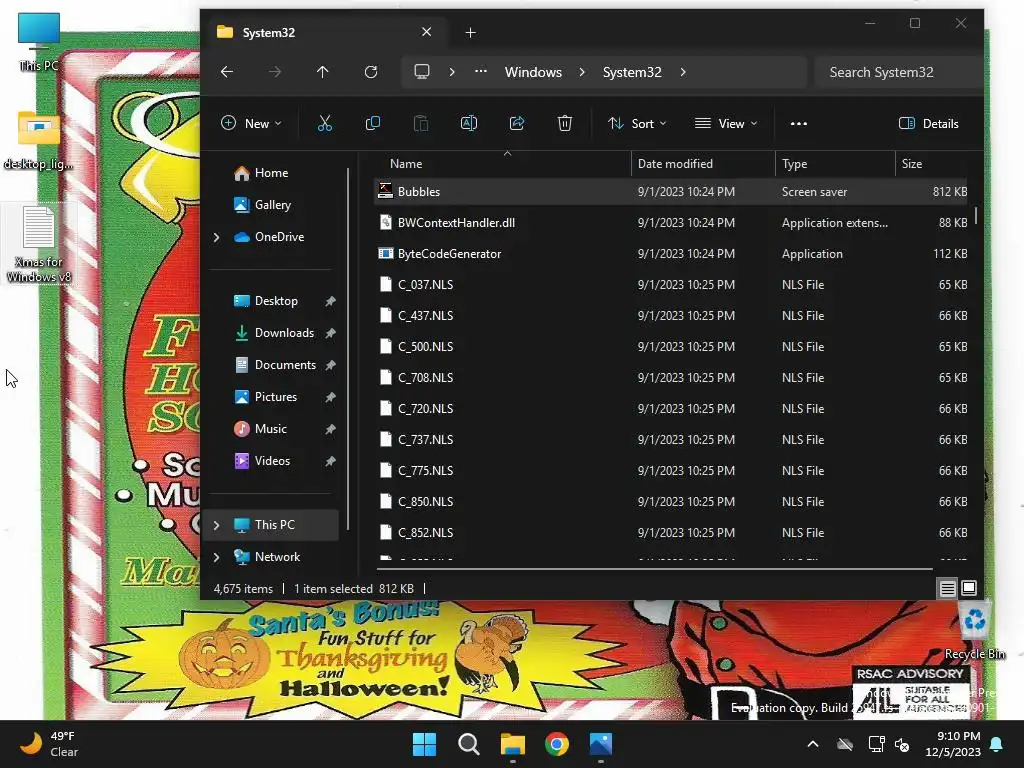The height and width of the screenshot is (768, 1024).
Task: Select This PC desktop icon
Action: [x=39, y=41]
